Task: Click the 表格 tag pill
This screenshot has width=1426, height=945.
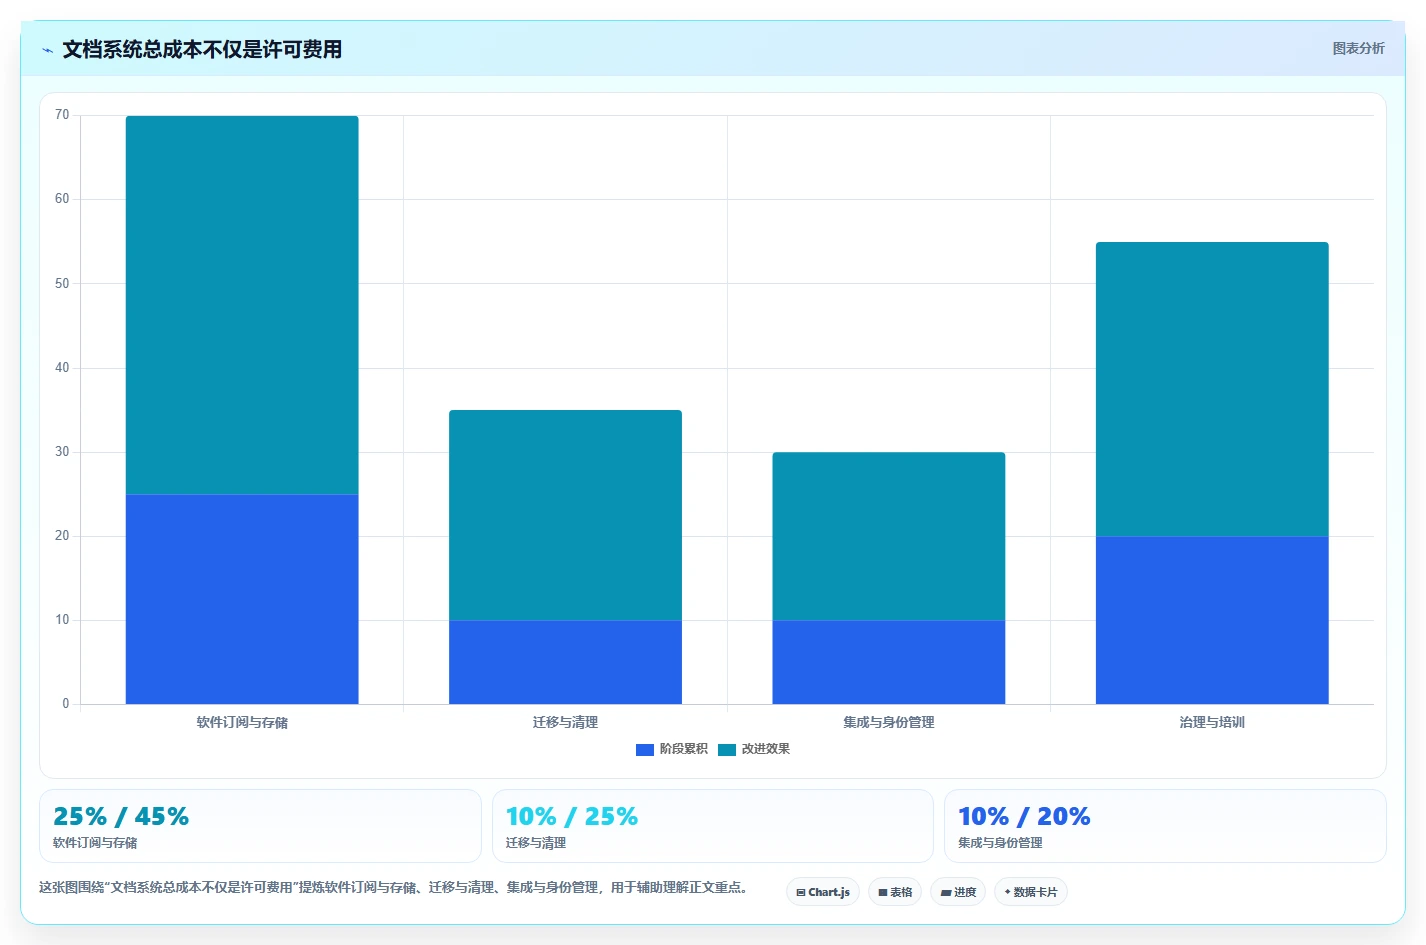Action: (895, 892)
